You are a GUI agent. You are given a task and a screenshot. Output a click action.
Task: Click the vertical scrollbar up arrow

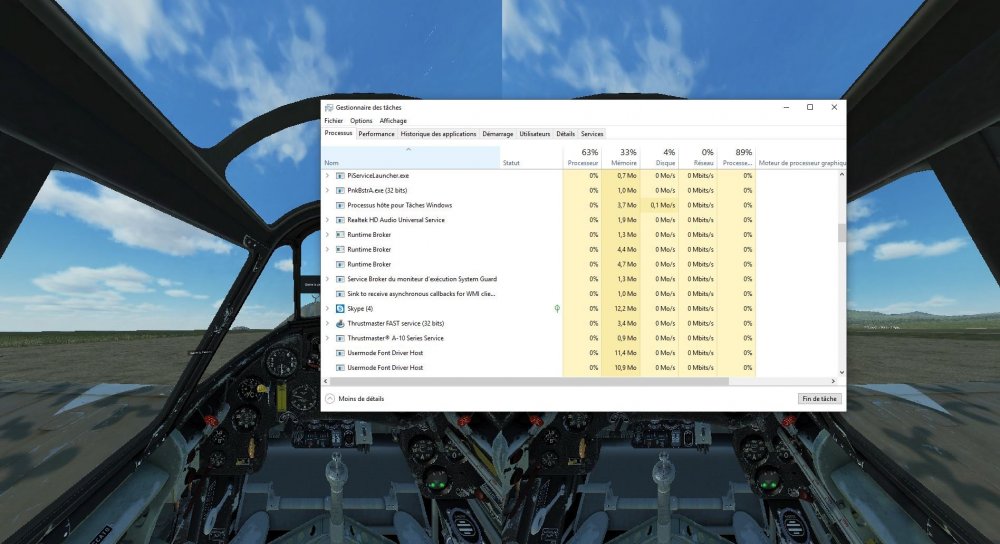(x=842, y=174)
